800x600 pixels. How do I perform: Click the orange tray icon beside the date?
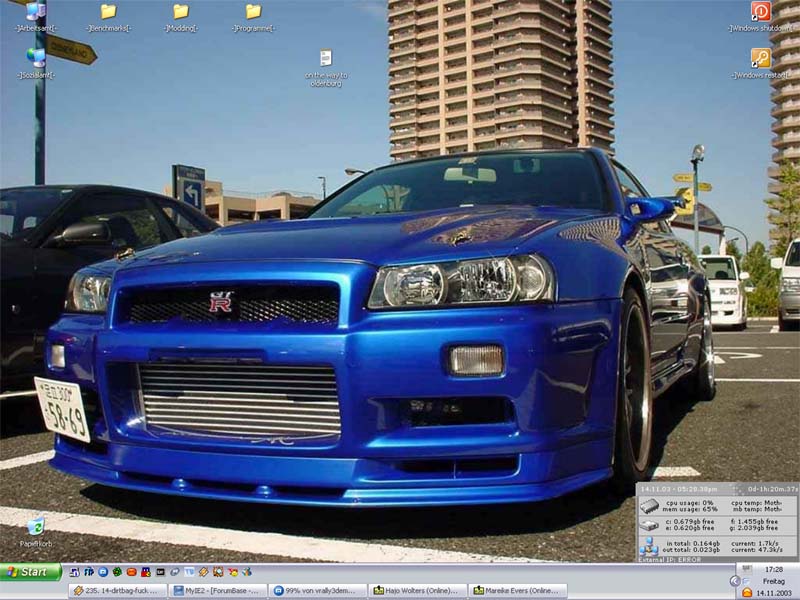(x=747, y=593)
